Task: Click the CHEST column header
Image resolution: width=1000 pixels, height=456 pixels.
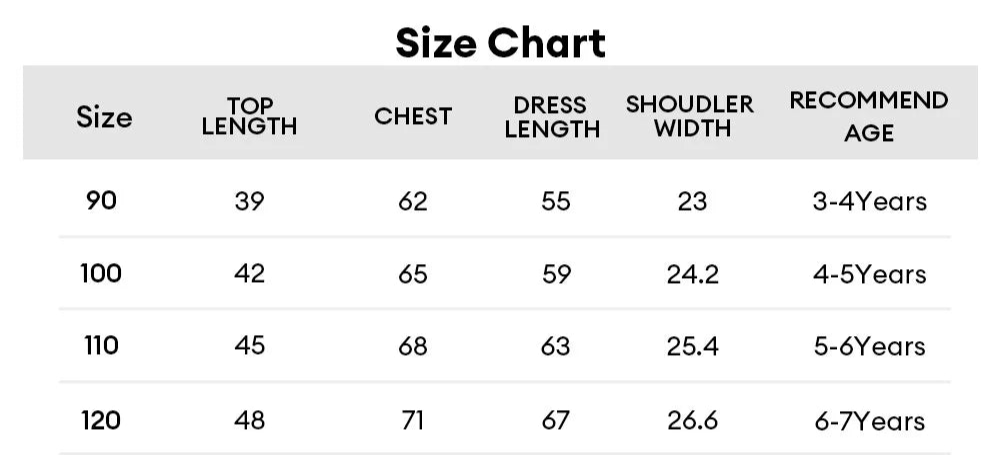Action: (413, 116)
